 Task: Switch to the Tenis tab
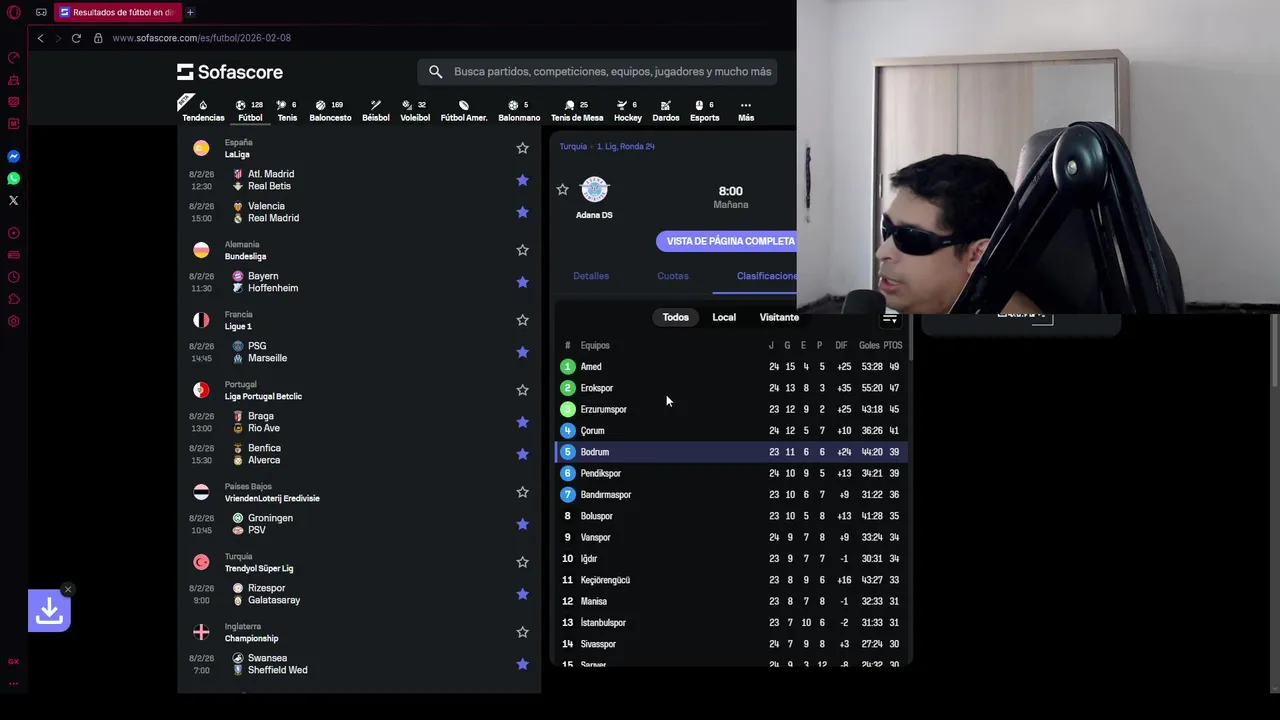tap(287, 110)
